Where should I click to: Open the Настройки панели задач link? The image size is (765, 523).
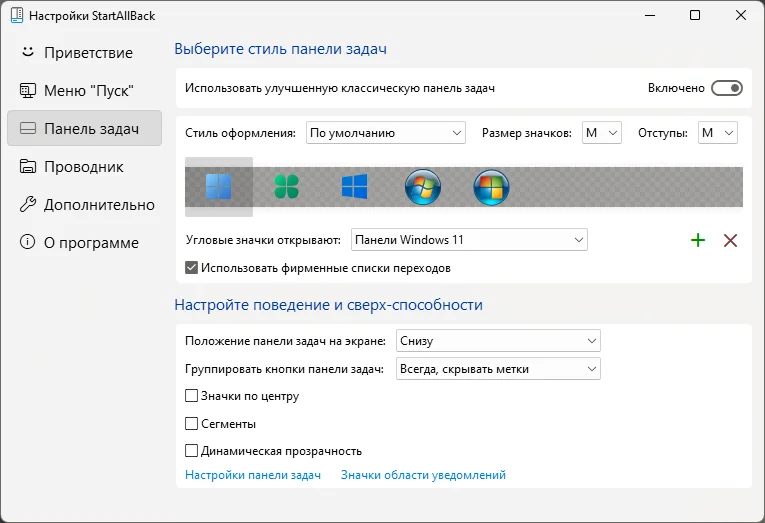click(253, 475)
